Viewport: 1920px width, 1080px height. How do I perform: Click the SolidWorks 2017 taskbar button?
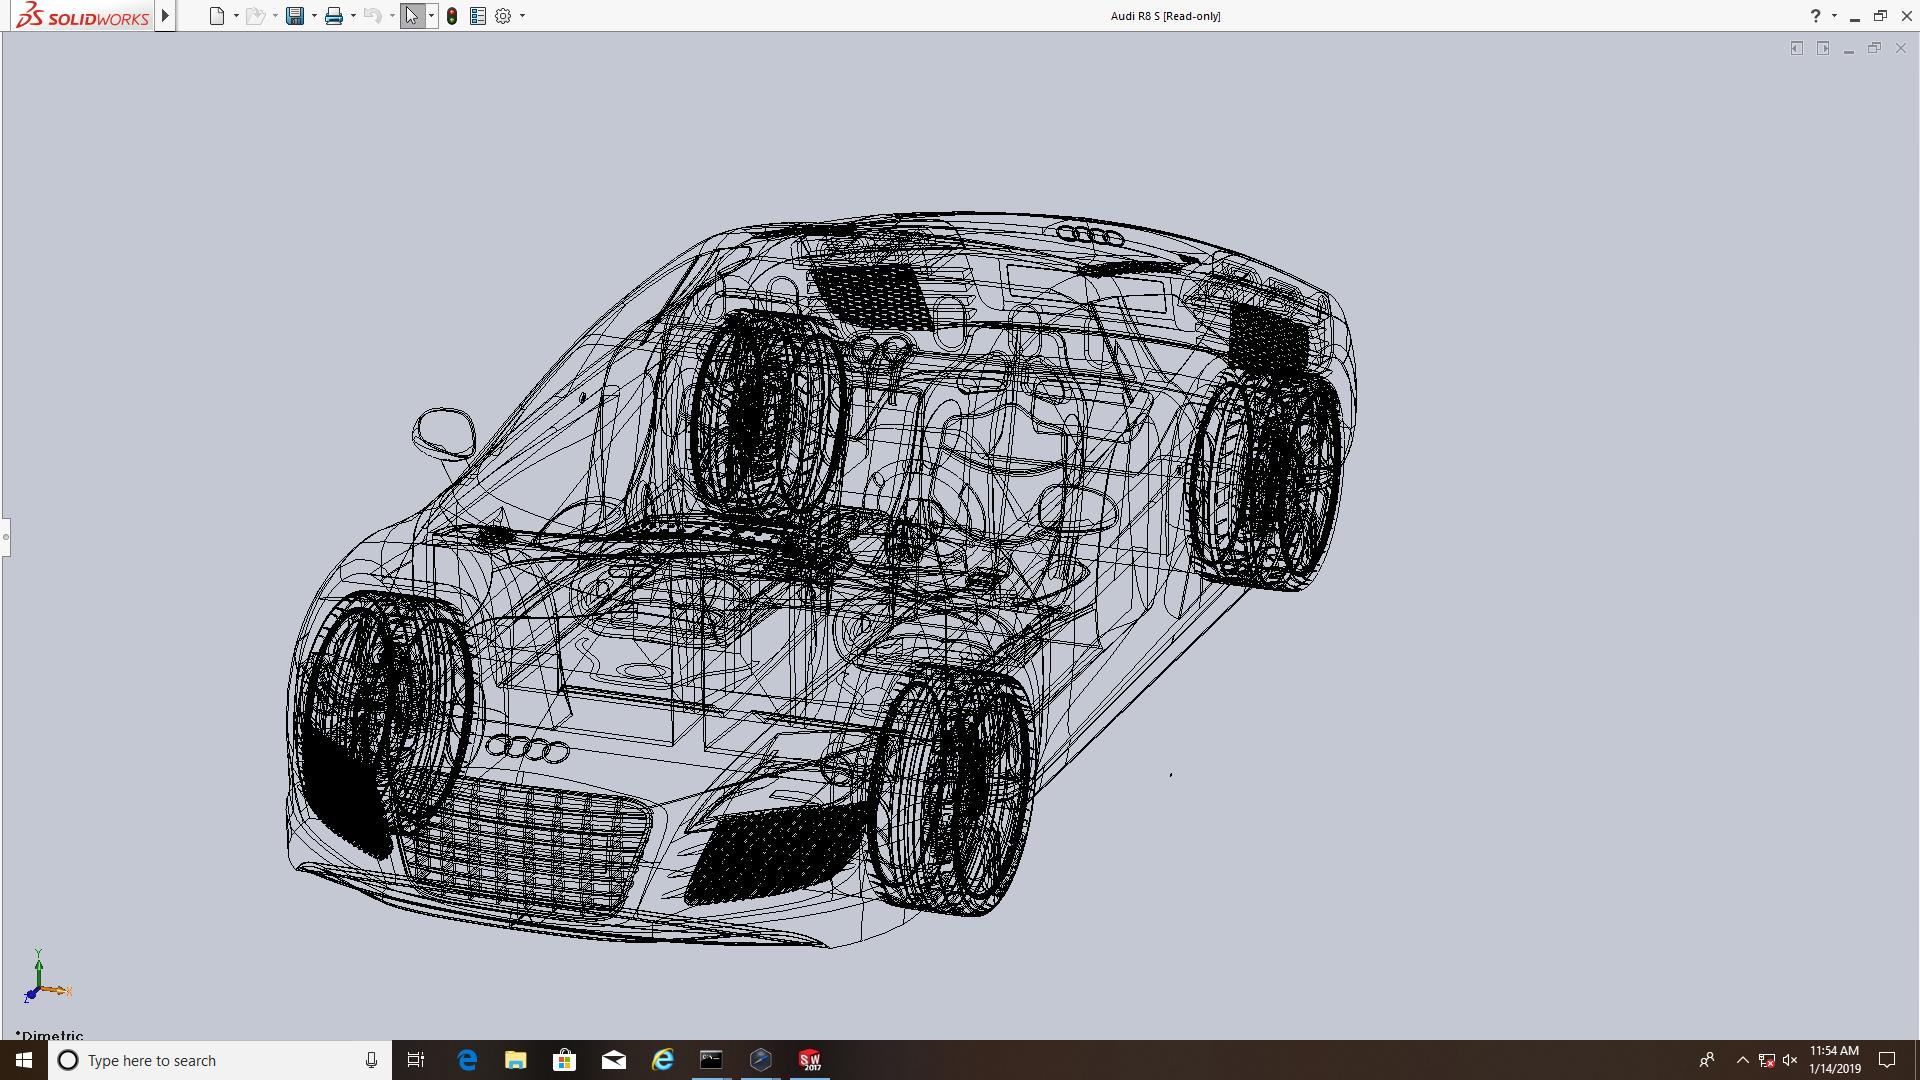coord(809,1060)
